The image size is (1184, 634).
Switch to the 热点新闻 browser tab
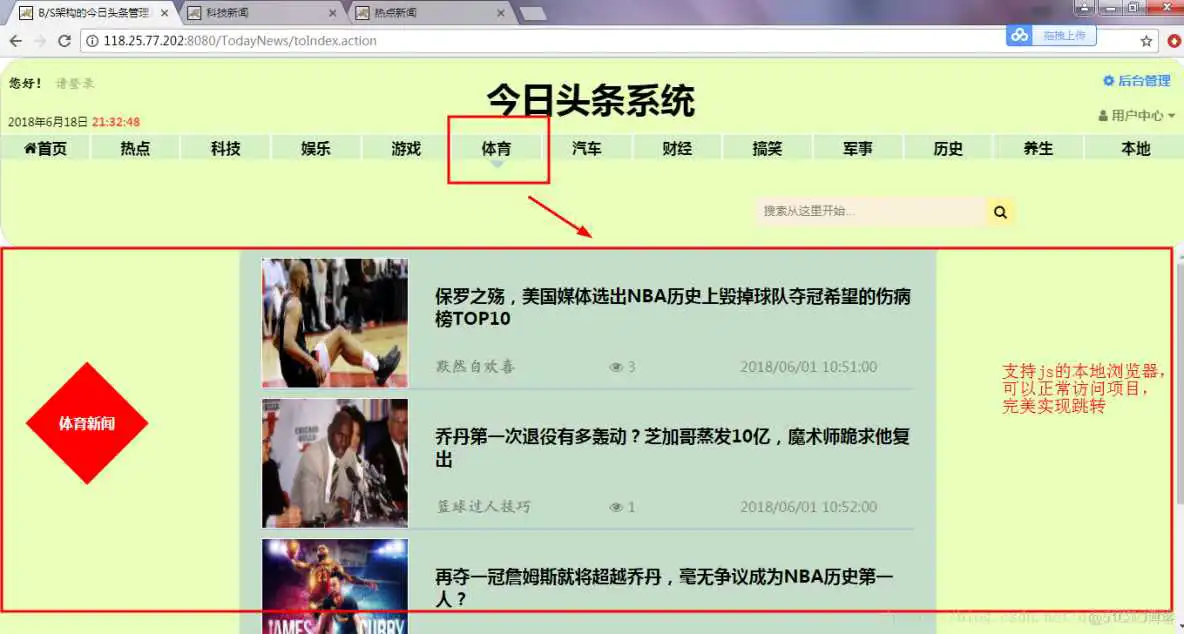click(425, 13)
